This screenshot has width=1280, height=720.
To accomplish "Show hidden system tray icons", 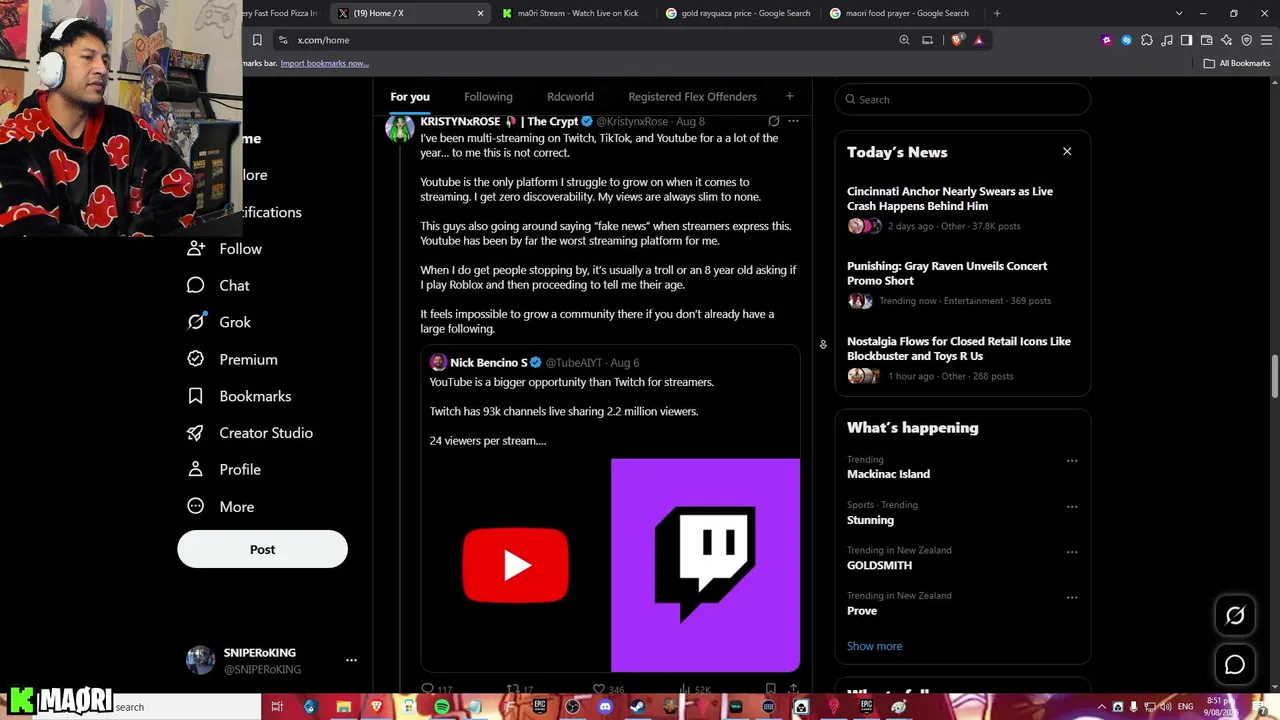I will tap(1102, 707).
